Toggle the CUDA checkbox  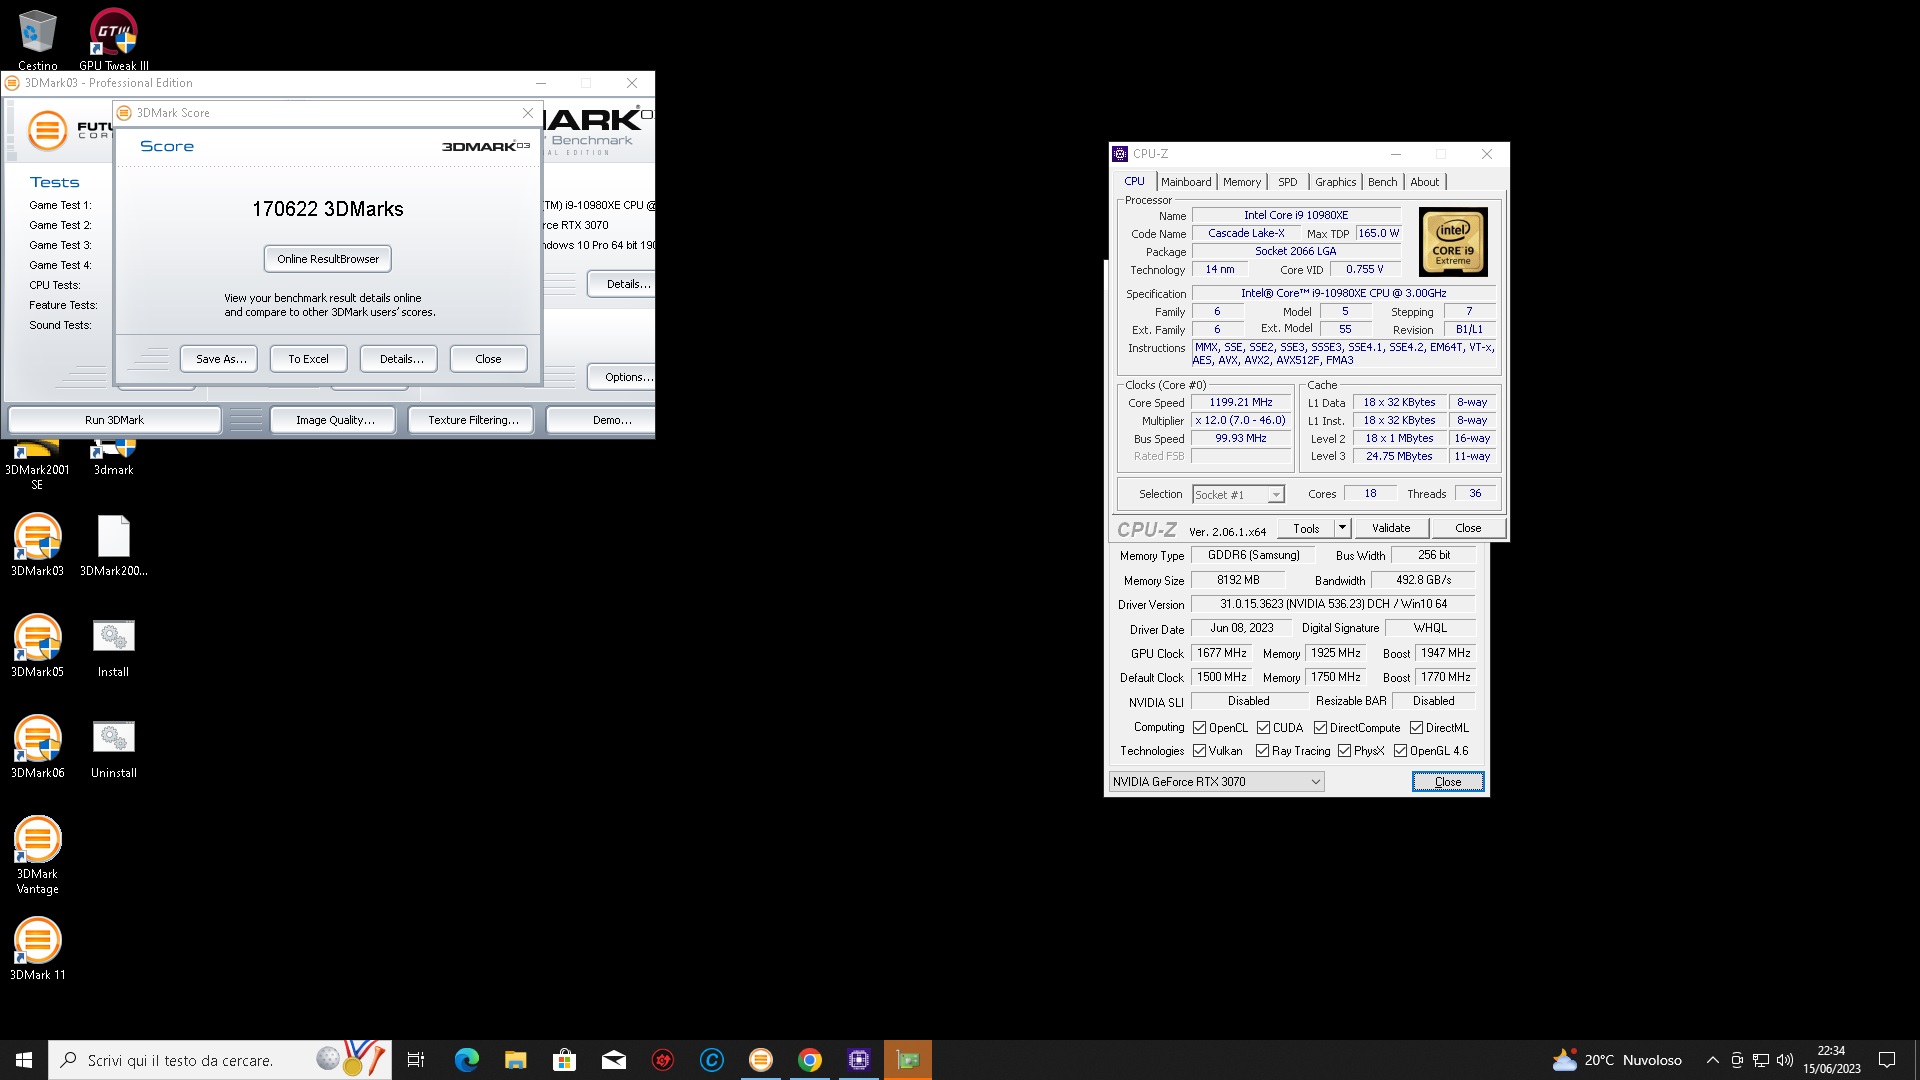[x=1263, y=728]
